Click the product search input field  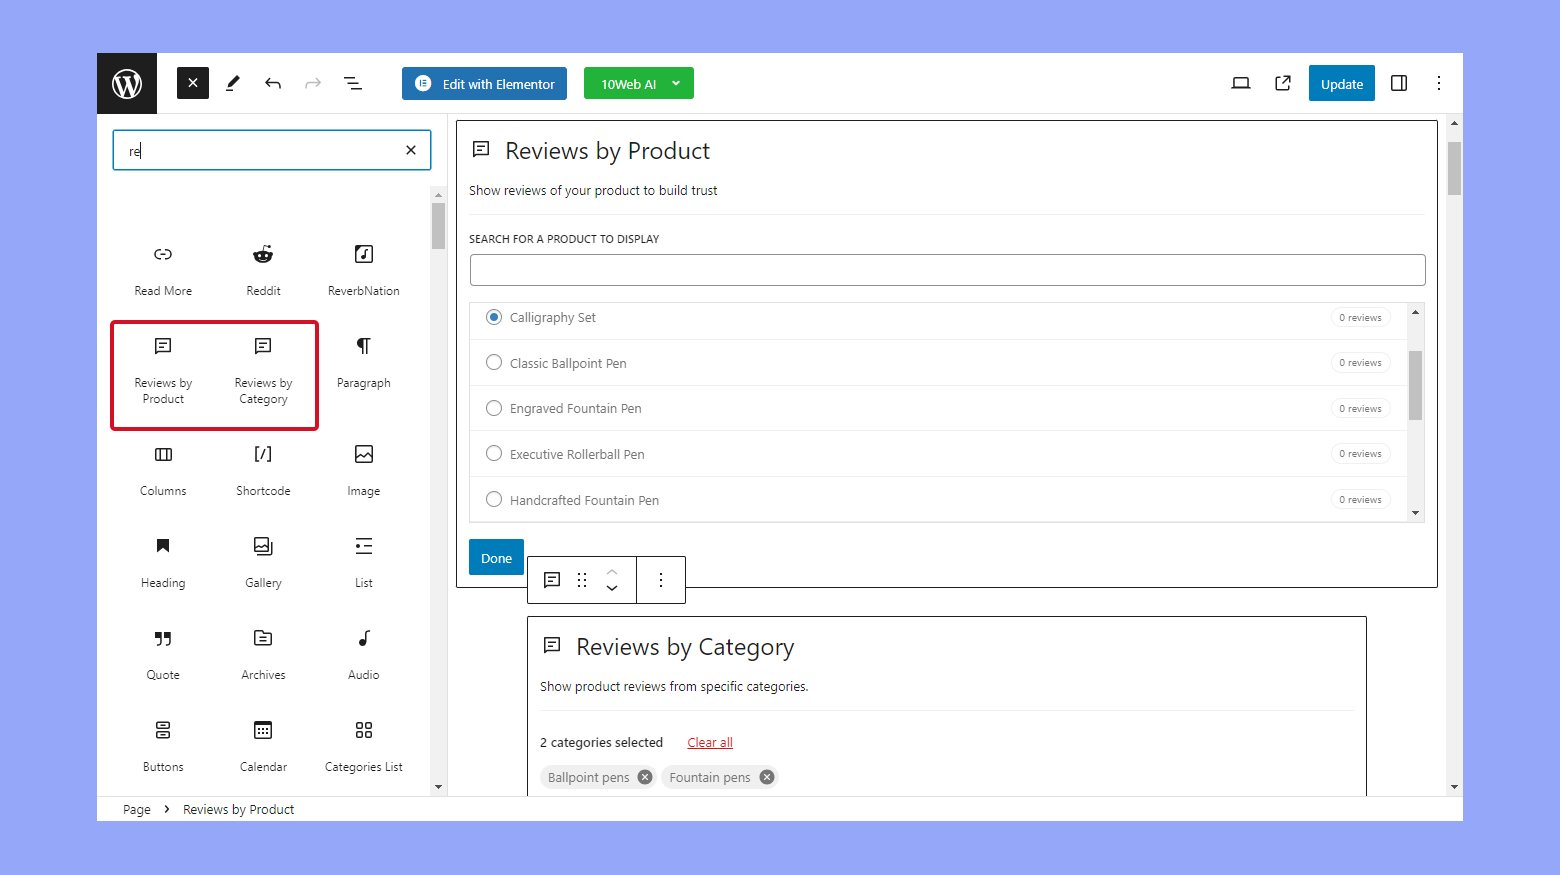[x=947, y=270]
